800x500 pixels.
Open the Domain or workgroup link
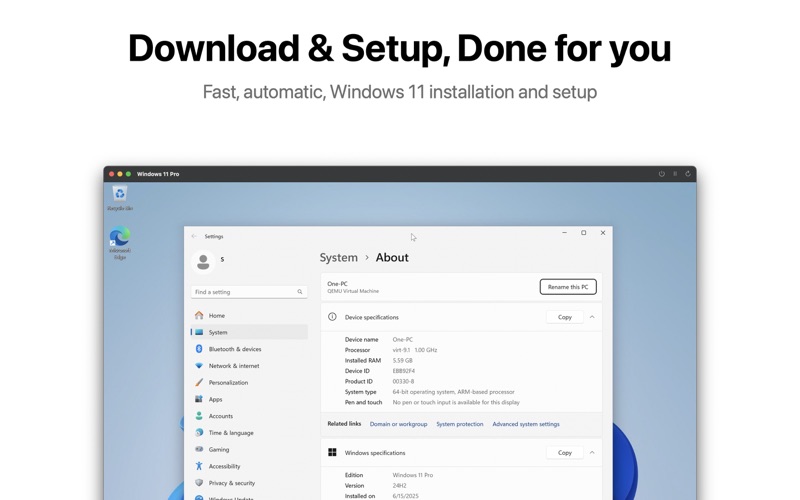(x=398, y=424)
